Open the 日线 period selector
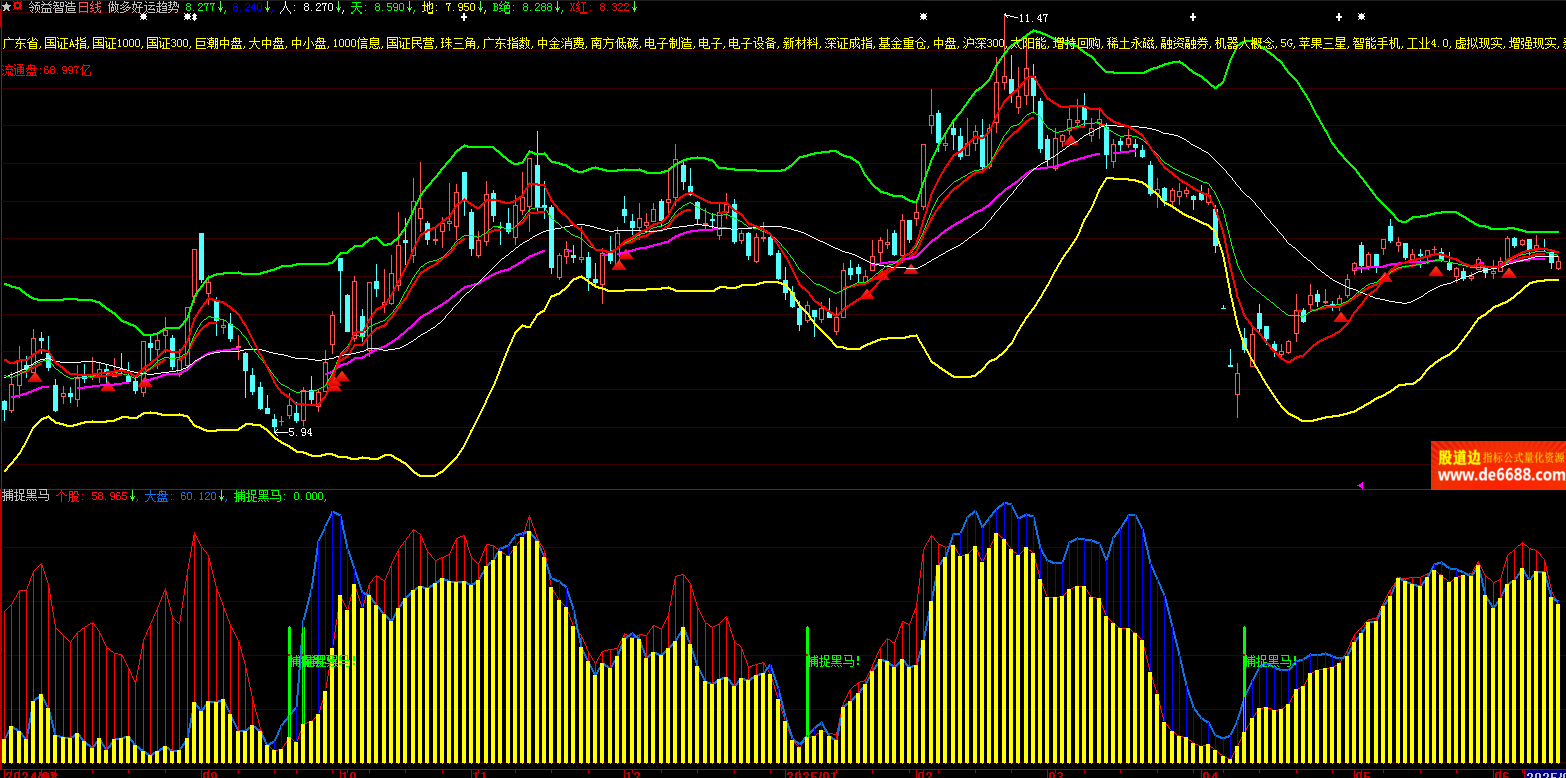 click(x=90, y=7)
